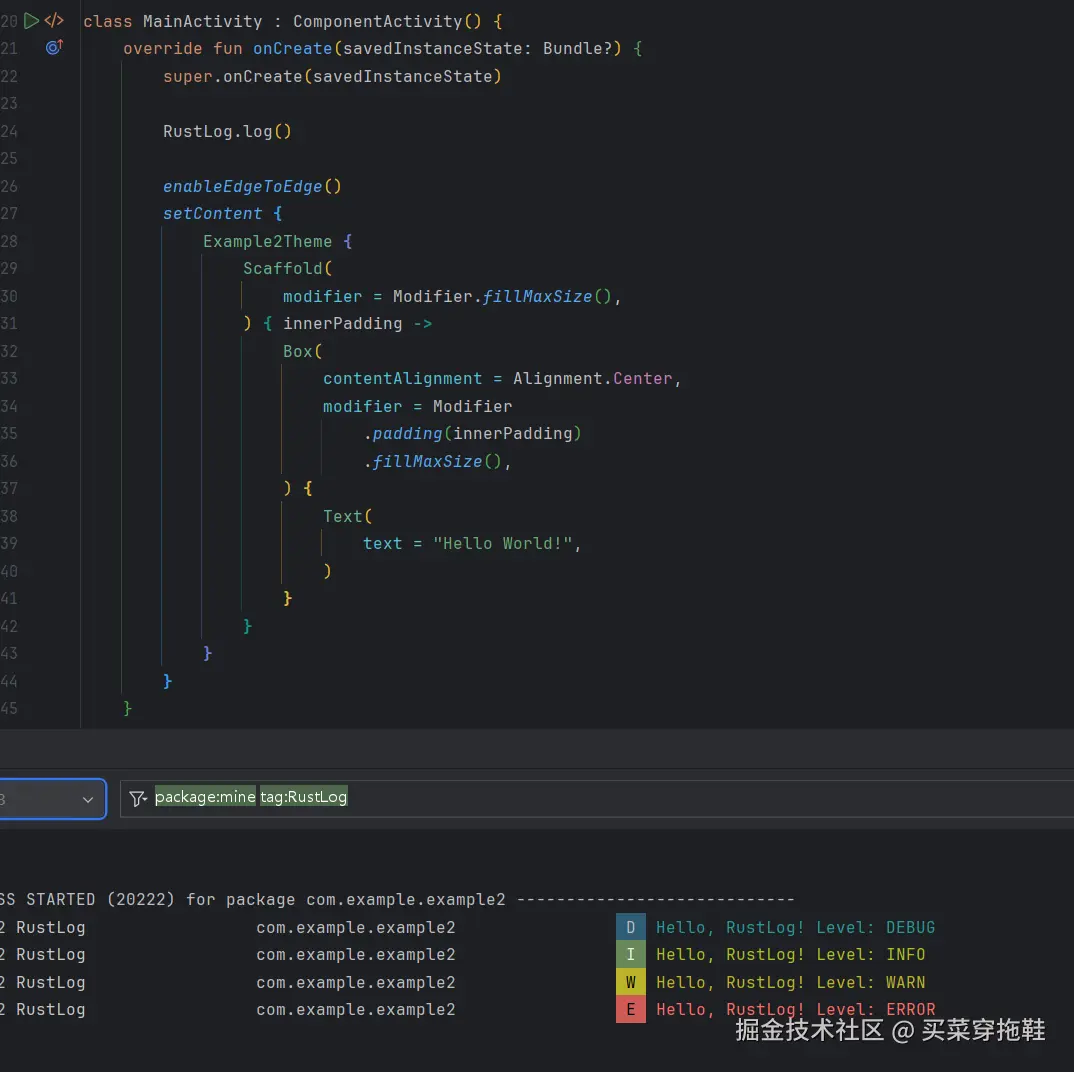Image resolution: width=1074 pixels, height=1072 pixels.
Task: Click com.example.example2 in the DEBUG log row
Action: point(355,927)
